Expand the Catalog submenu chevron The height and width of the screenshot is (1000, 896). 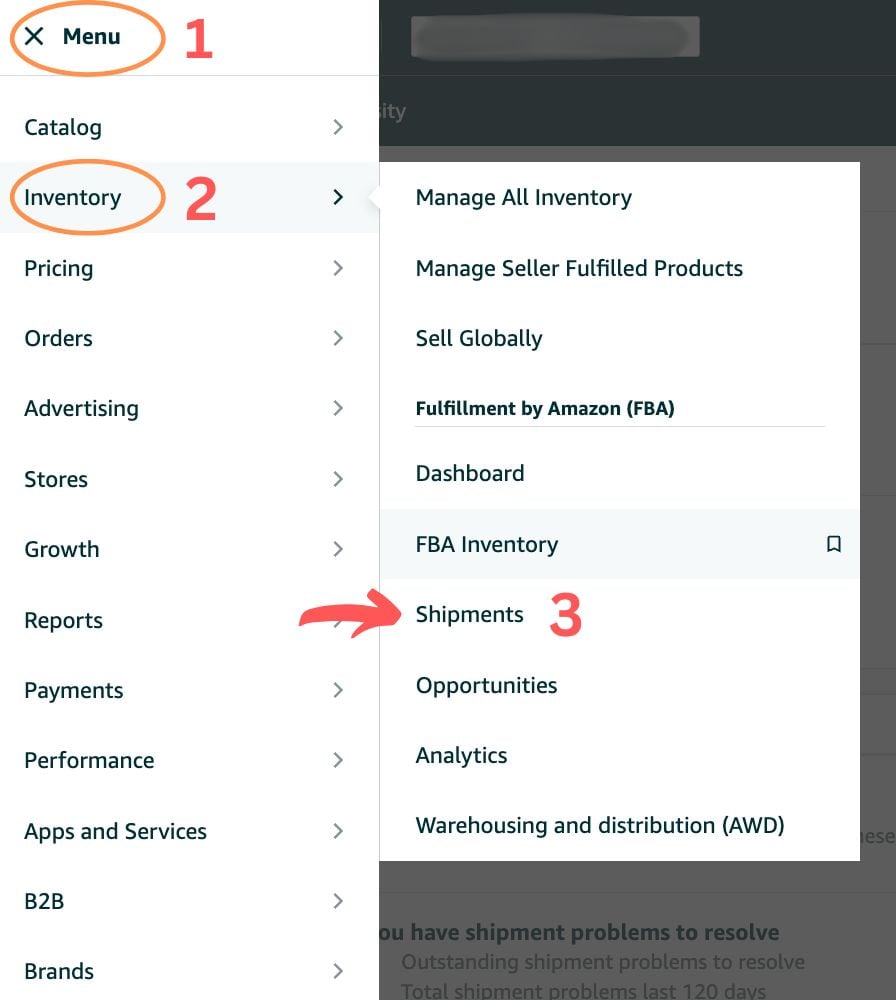[x=338, y=127]
